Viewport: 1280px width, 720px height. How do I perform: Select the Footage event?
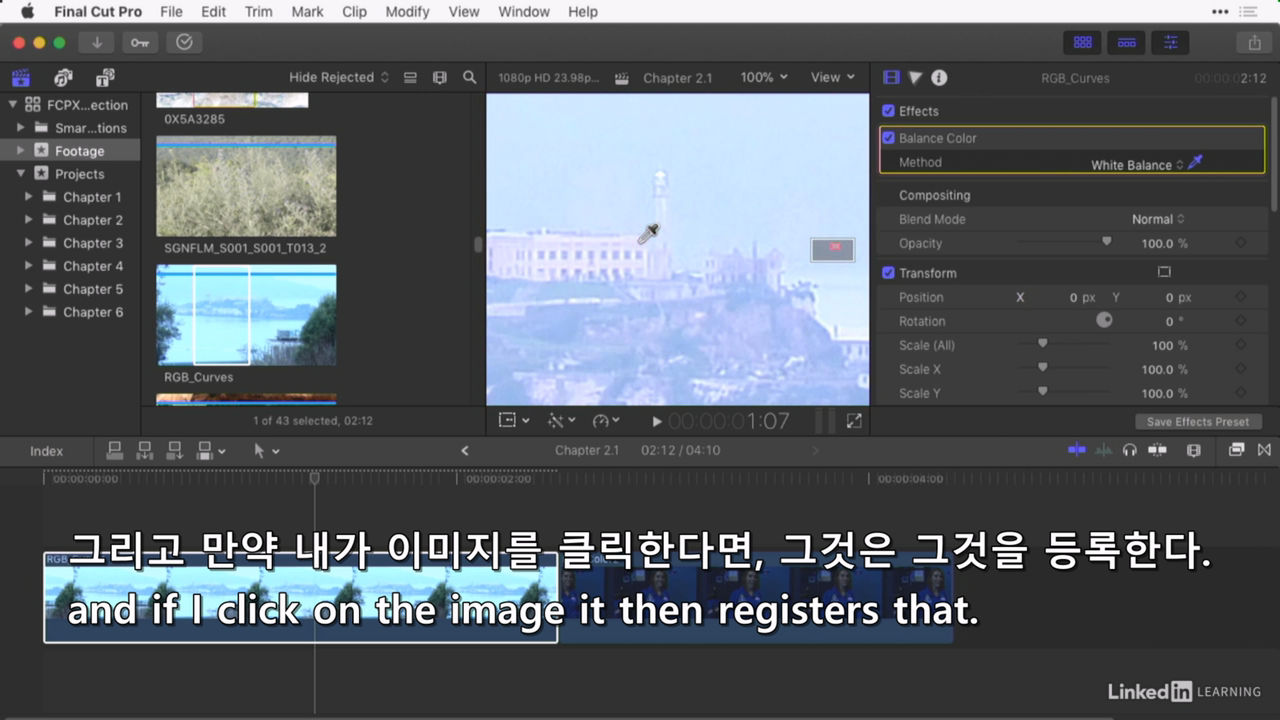tap(79, 151)
